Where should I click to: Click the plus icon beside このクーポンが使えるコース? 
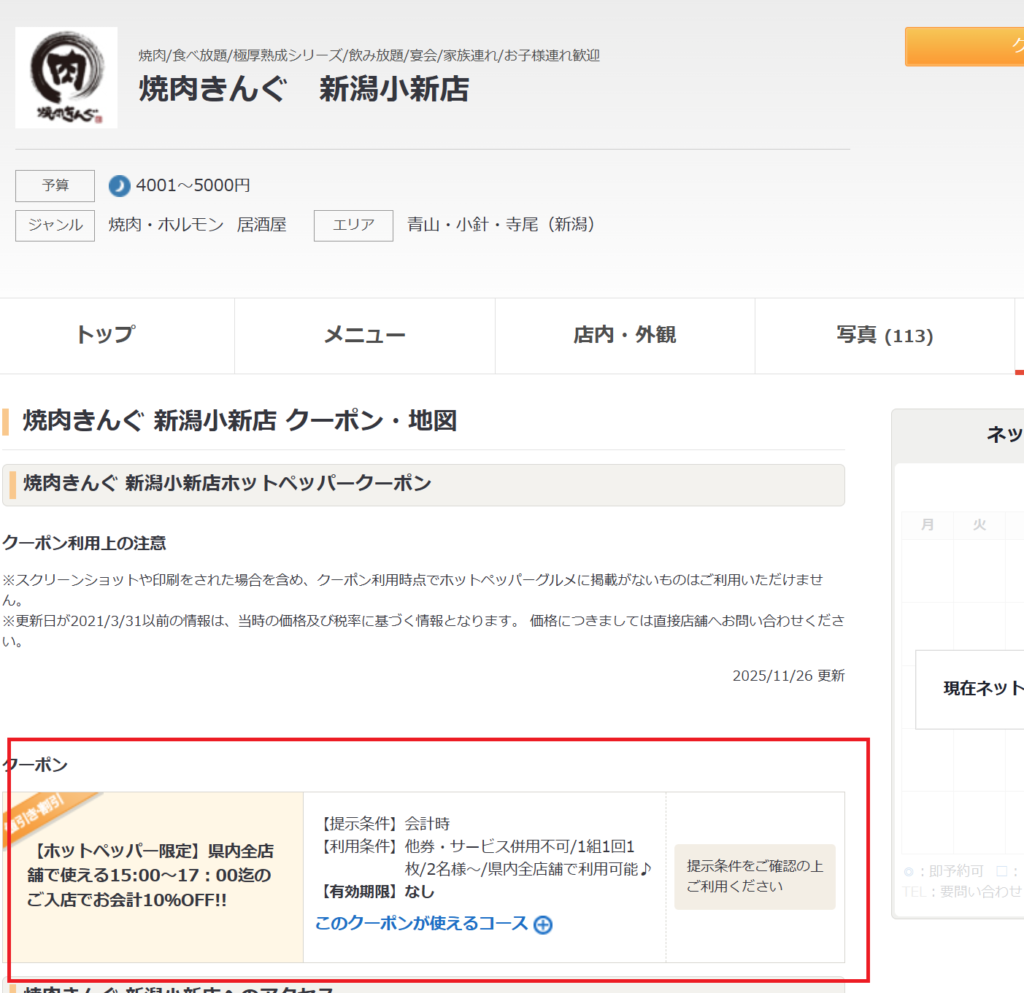coord(543,925)
